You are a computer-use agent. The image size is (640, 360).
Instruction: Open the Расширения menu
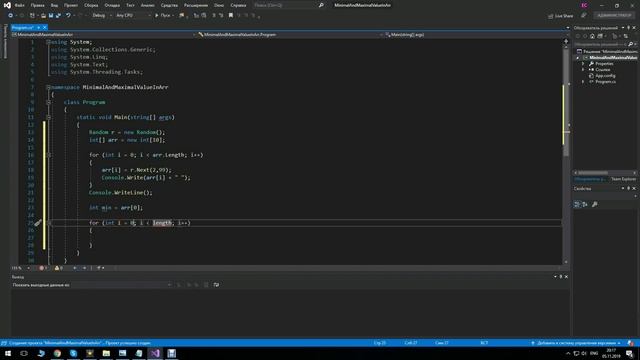[196, 5]
